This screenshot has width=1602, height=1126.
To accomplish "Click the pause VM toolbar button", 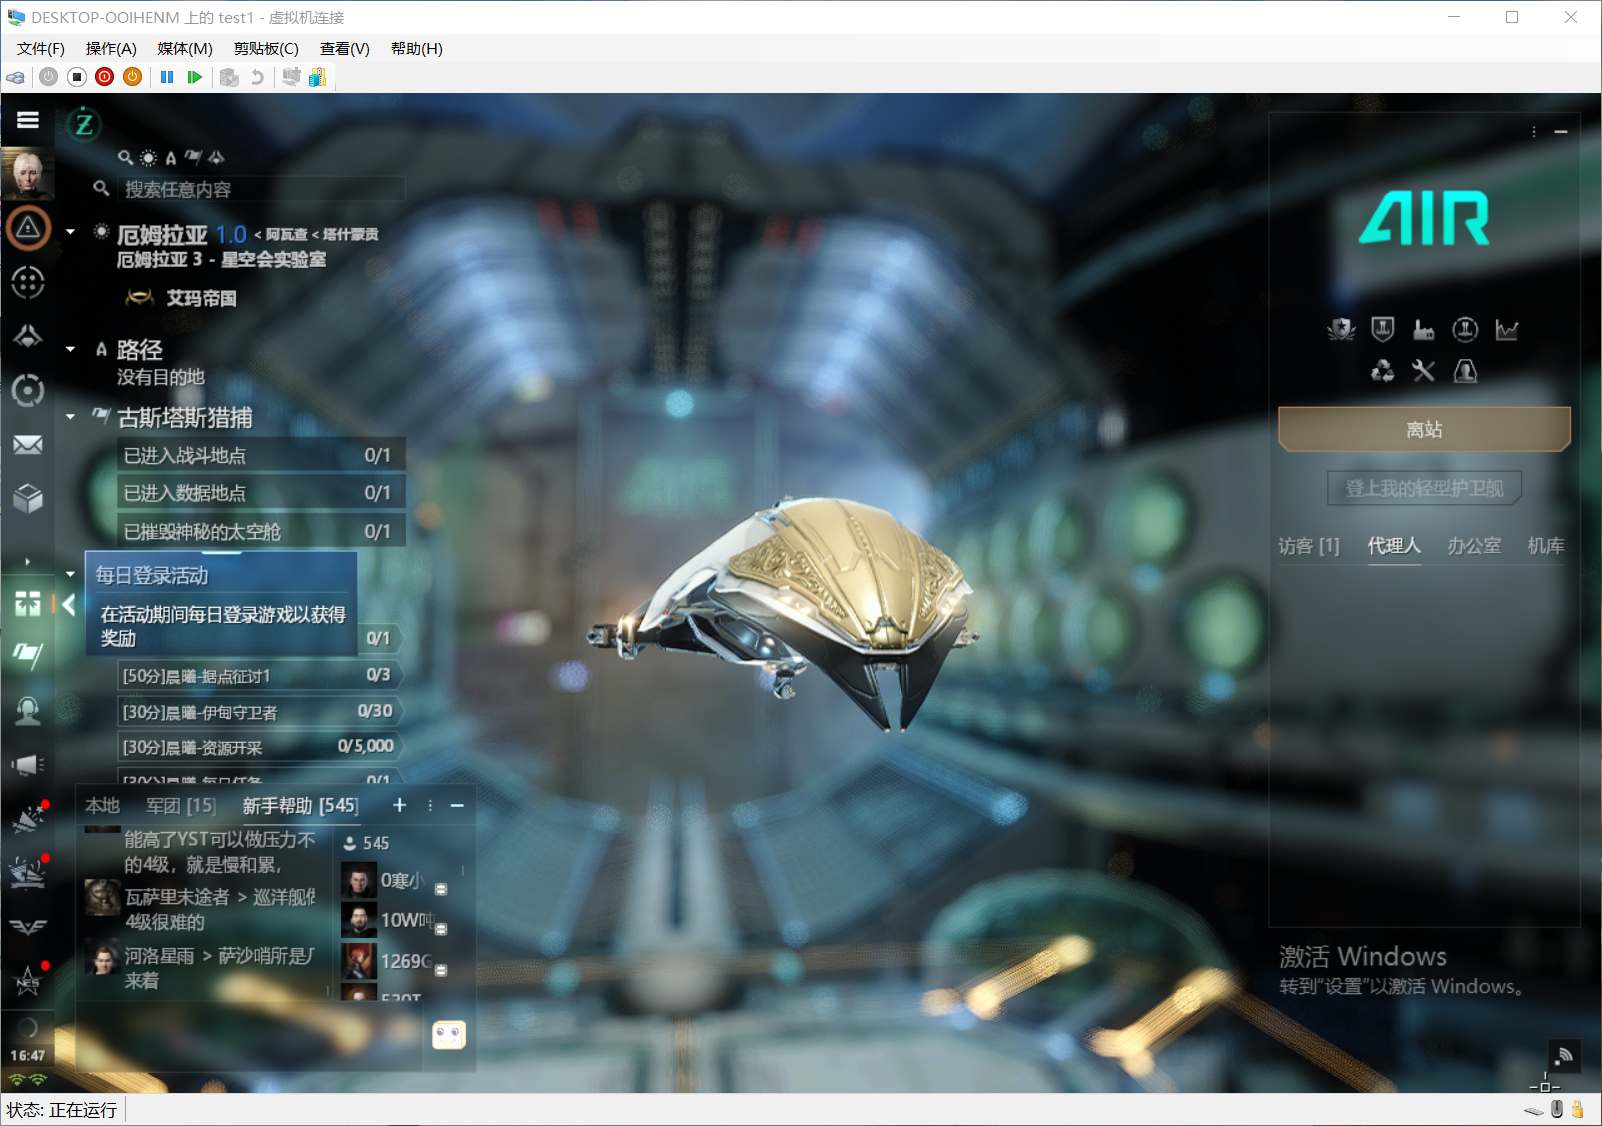I will pyautogui.click(x=167, y=77).
